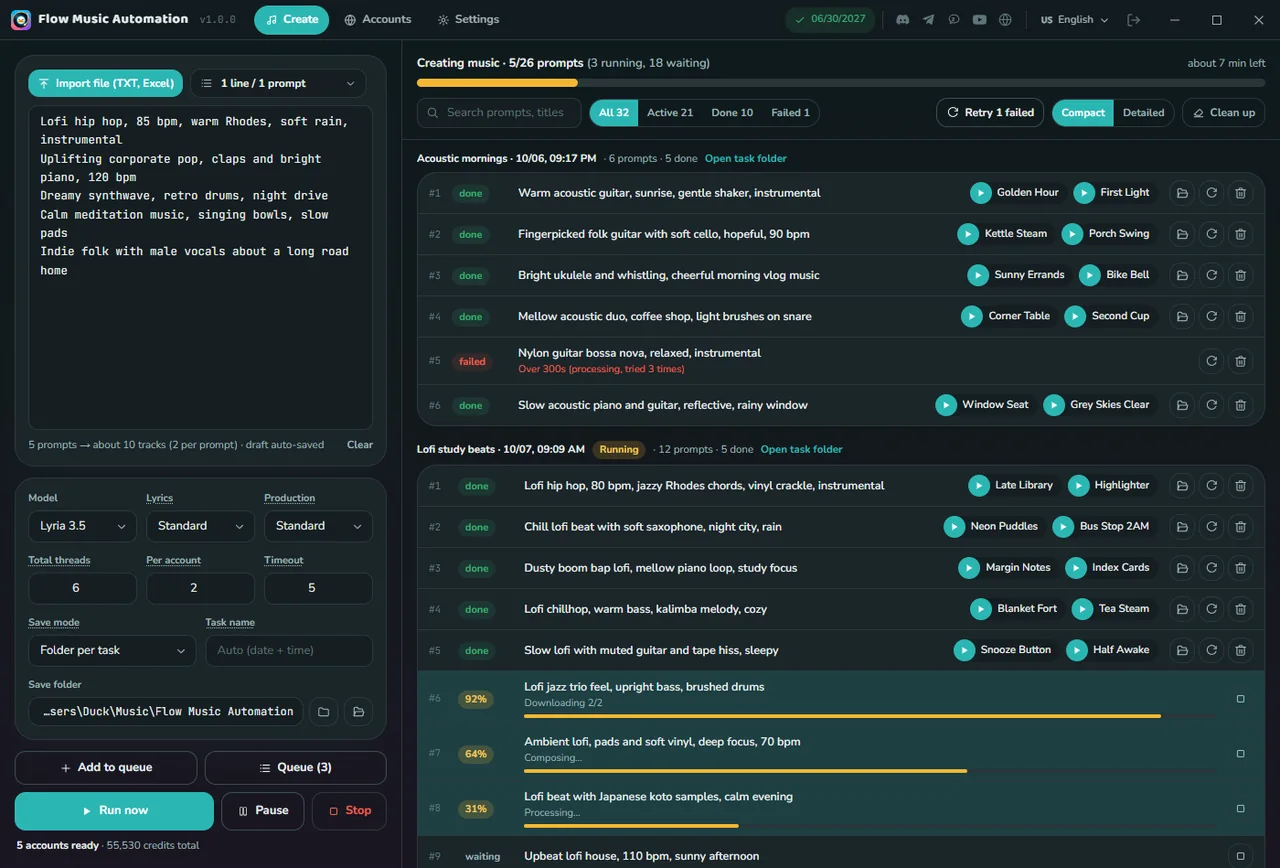Open the Production dropdown
The image size is (1280, 868).
click(318, 526)
